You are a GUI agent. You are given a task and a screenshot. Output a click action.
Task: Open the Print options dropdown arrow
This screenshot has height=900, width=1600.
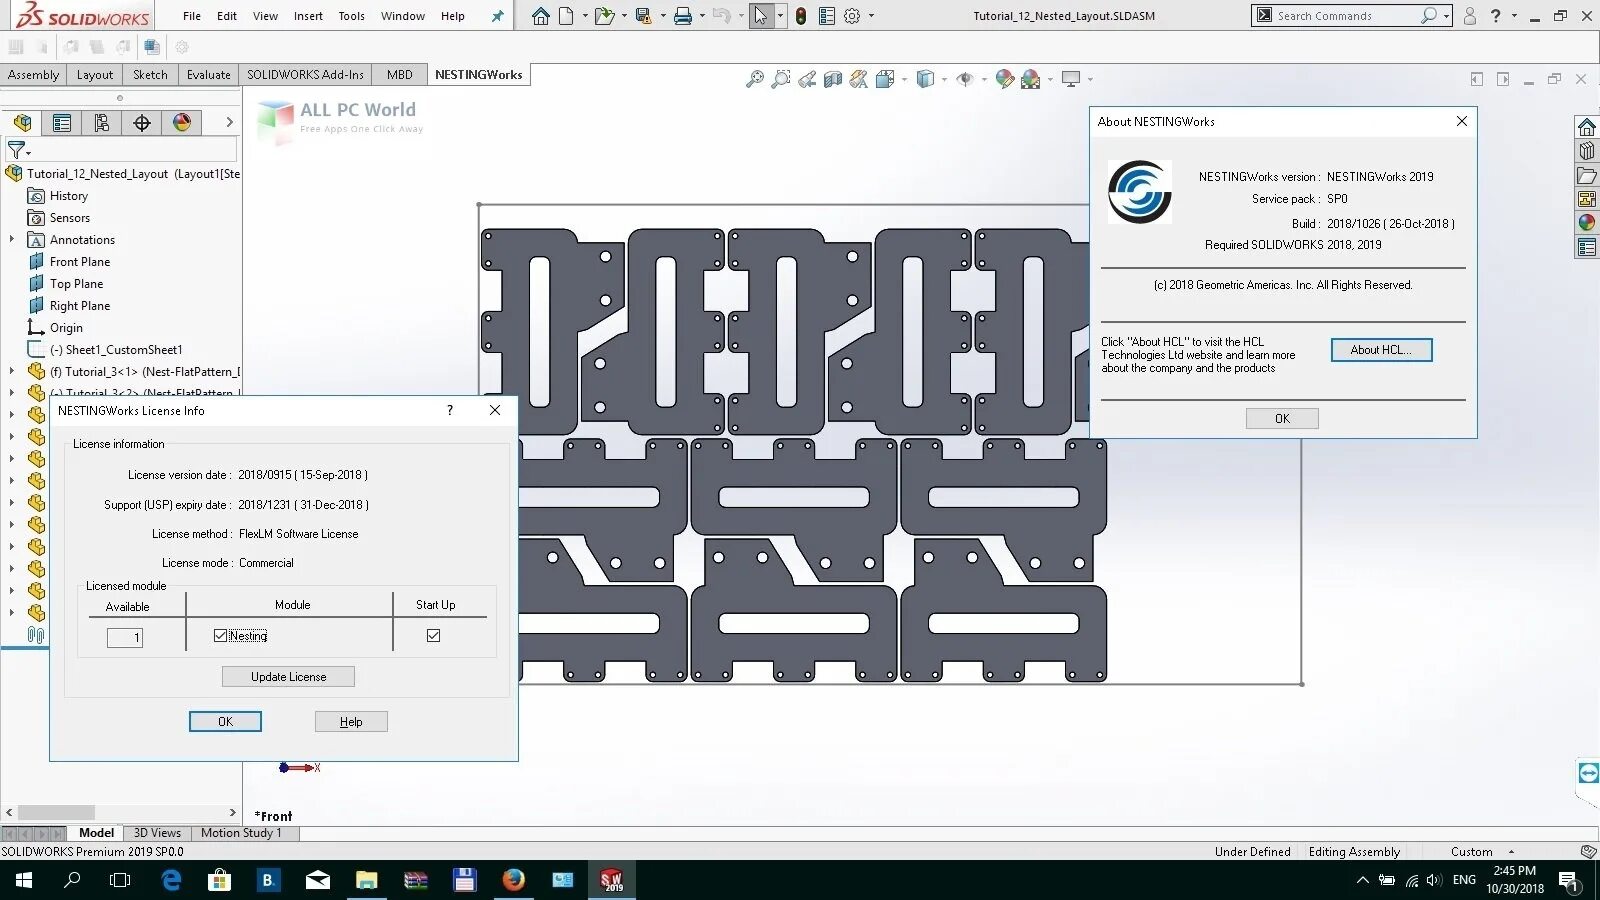tap(702, 16)
